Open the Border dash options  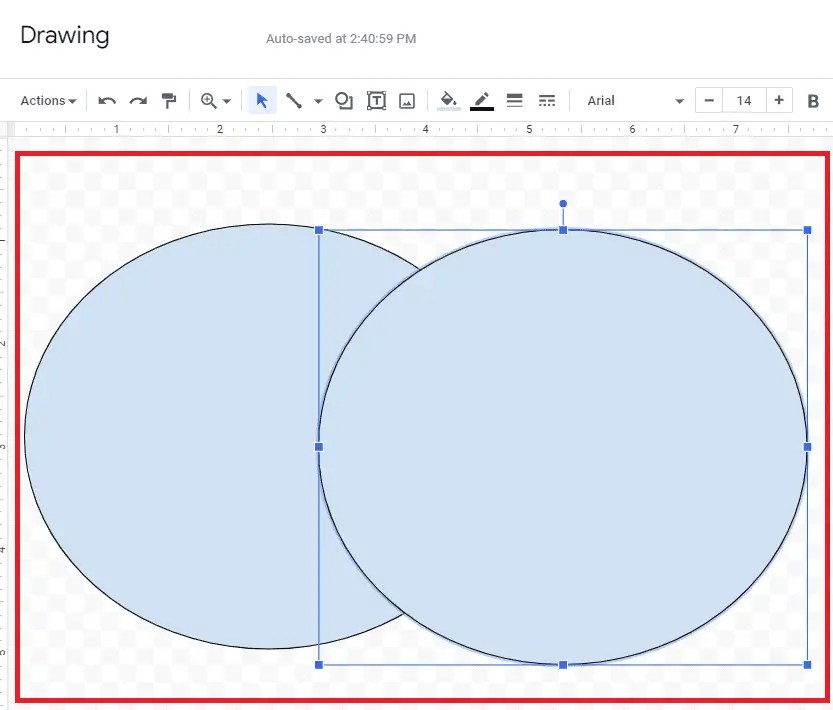coord(547,100)
